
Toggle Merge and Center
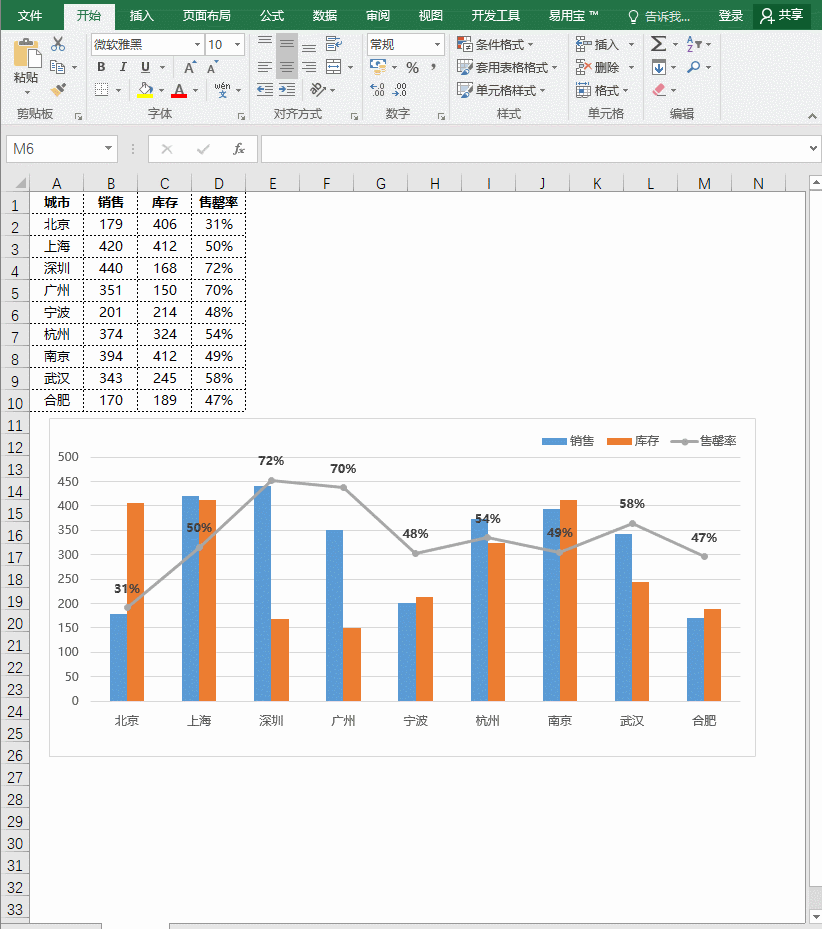pyautogui.click(x=334, y=67)
